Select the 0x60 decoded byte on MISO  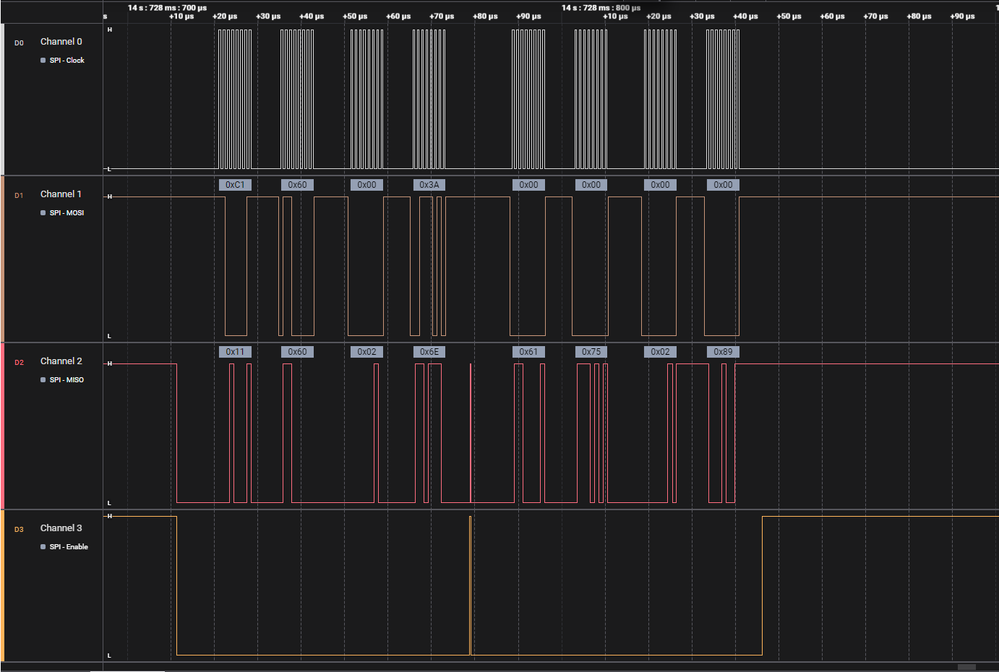point(298,352)
